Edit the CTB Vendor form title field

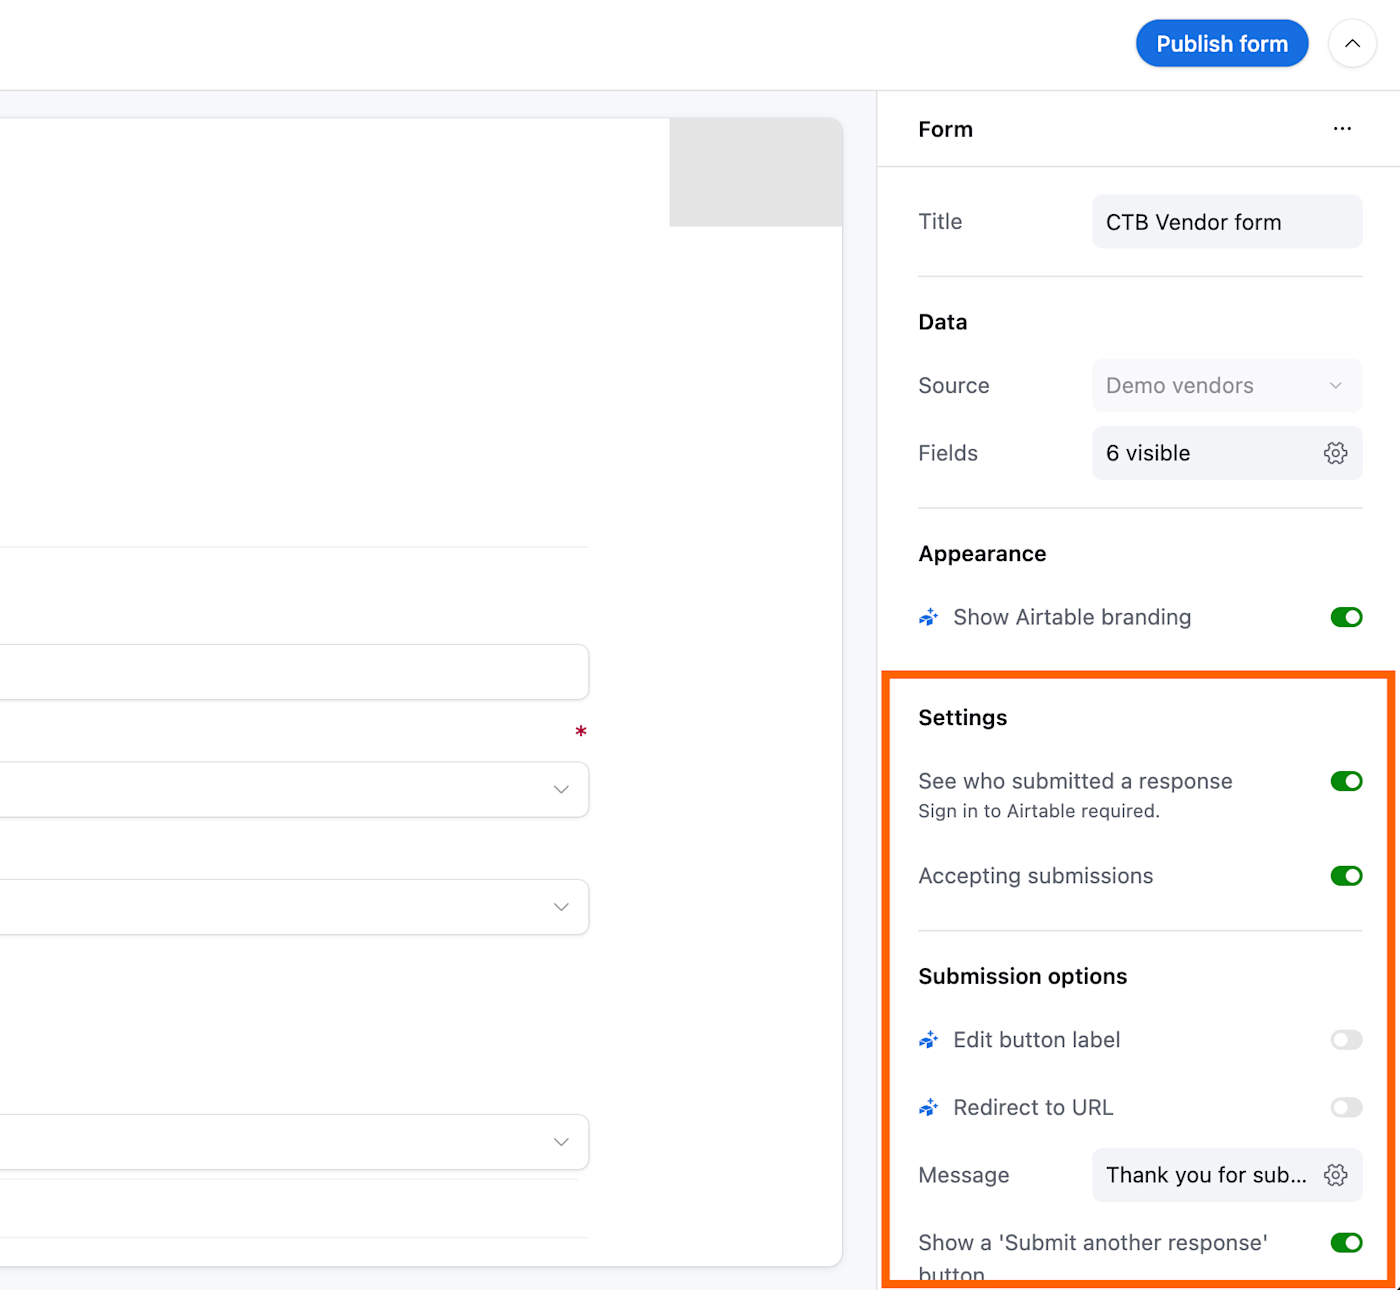click(1227, 222)
